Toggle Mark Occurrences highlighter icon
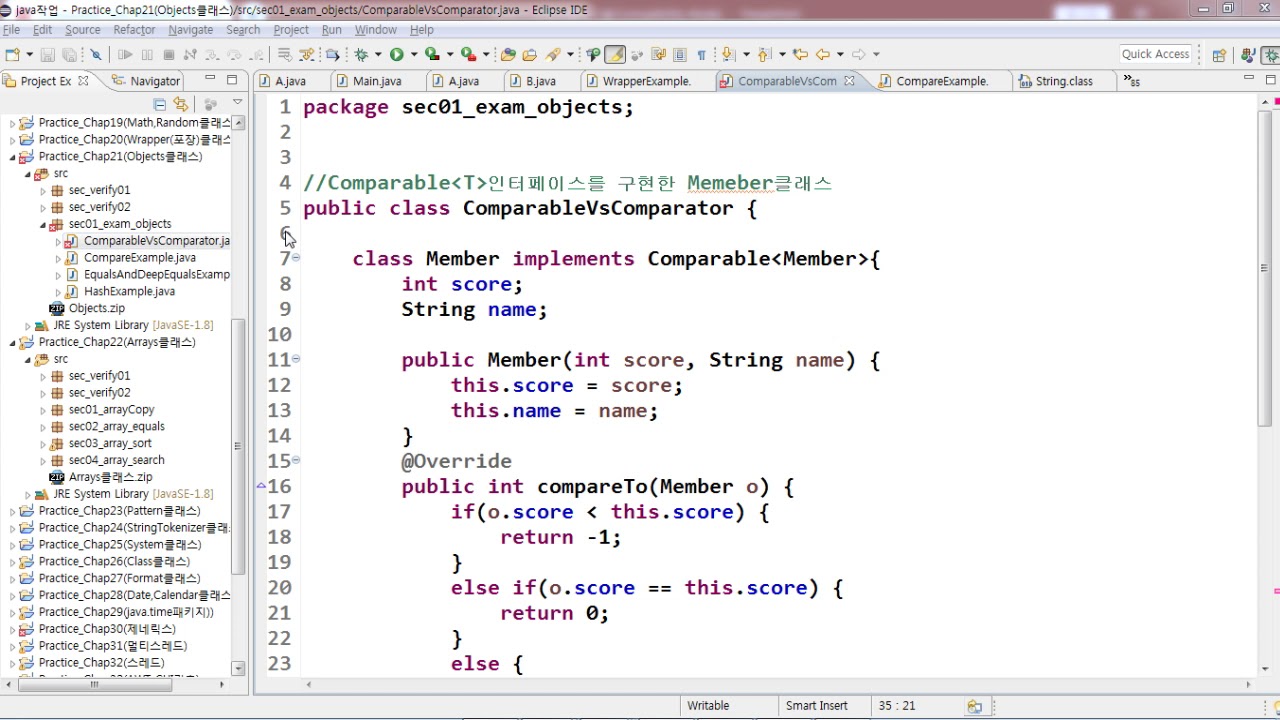 pos(615,55)
